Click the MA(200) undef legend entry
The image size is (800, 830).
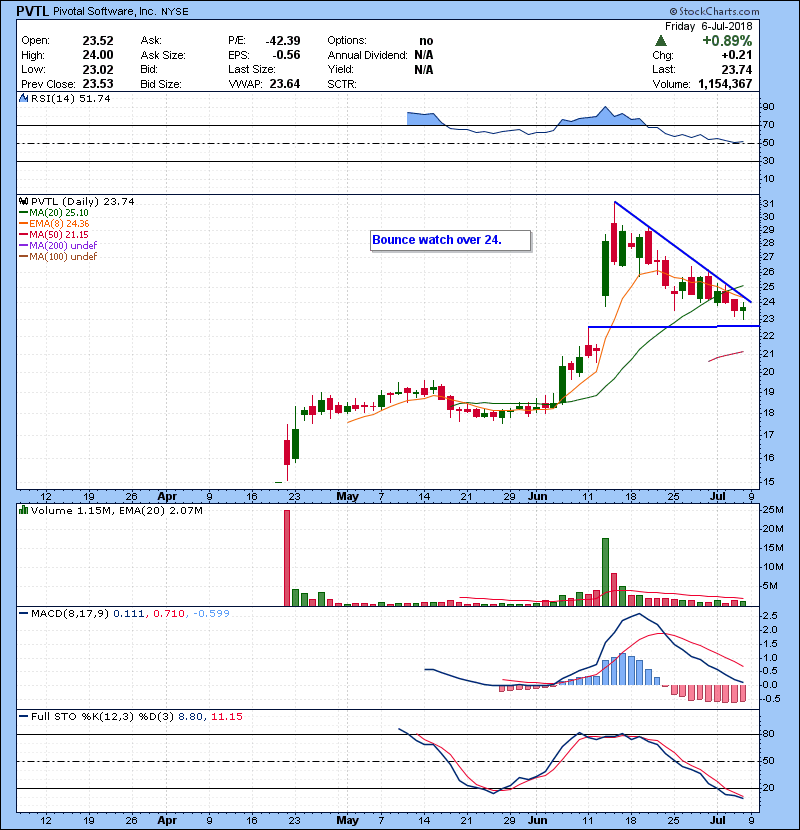pos(59,246)
